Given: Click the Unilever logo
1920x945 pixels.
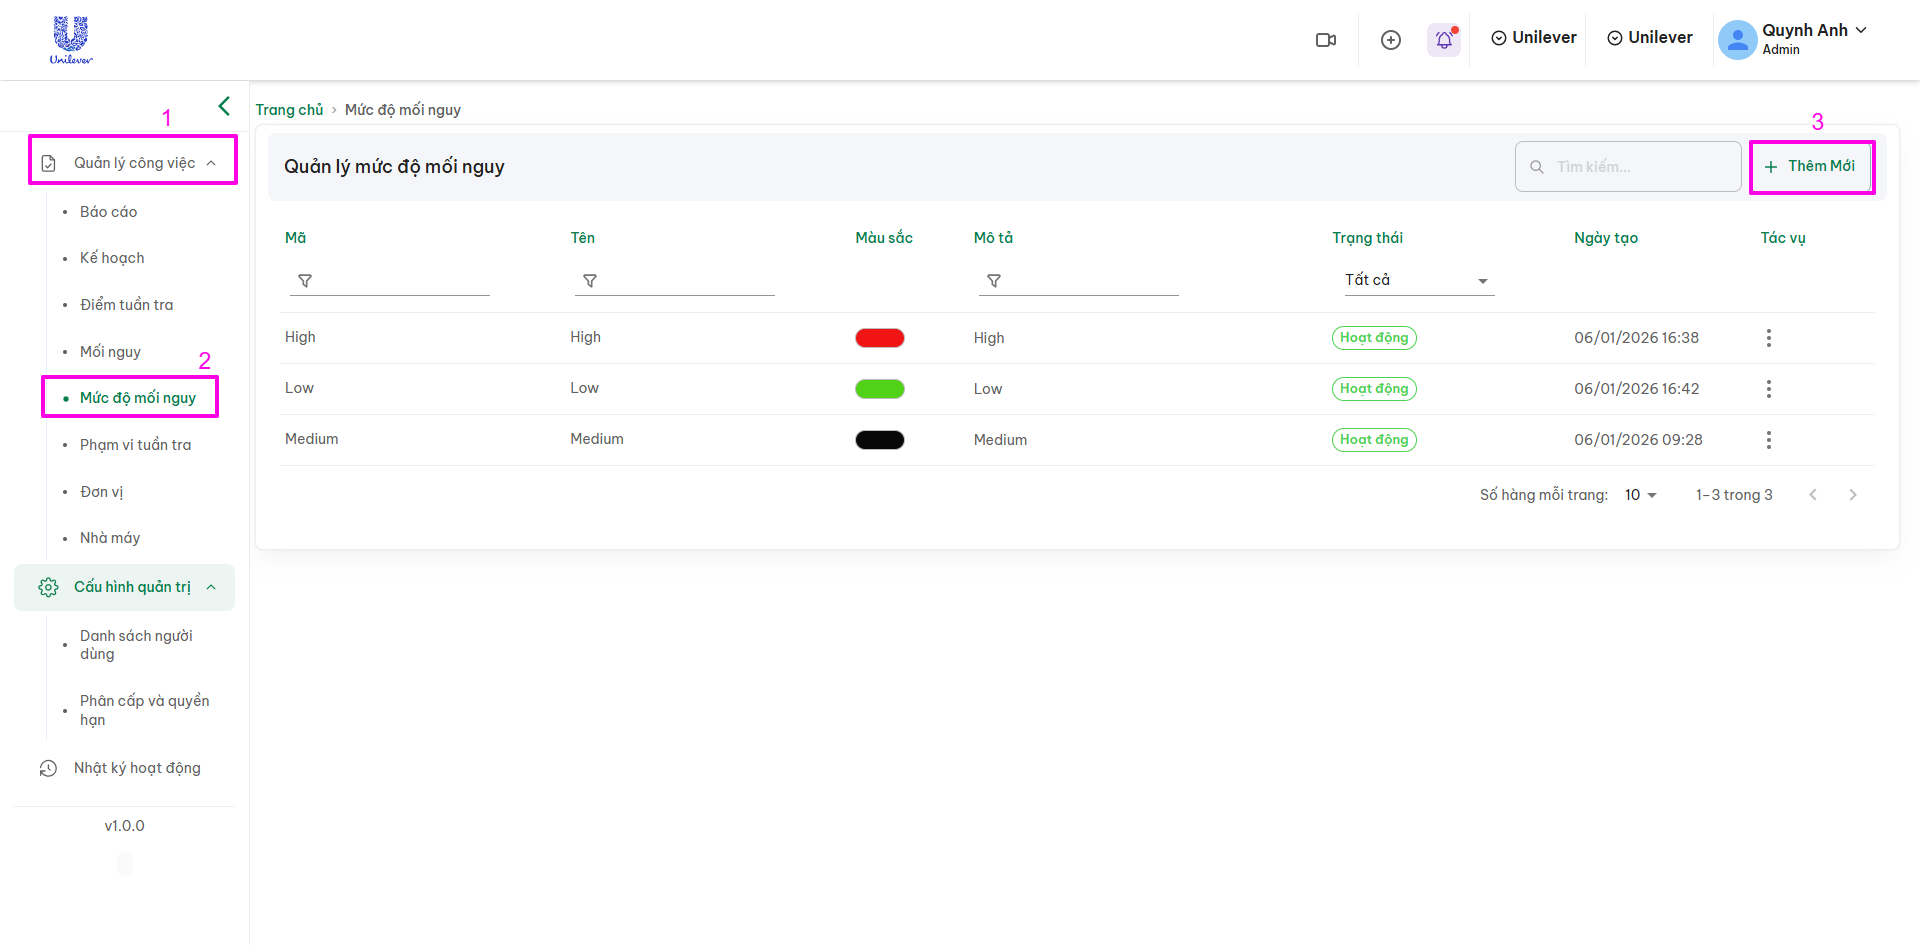Looking at the screenshot, I should click(71, 40).
